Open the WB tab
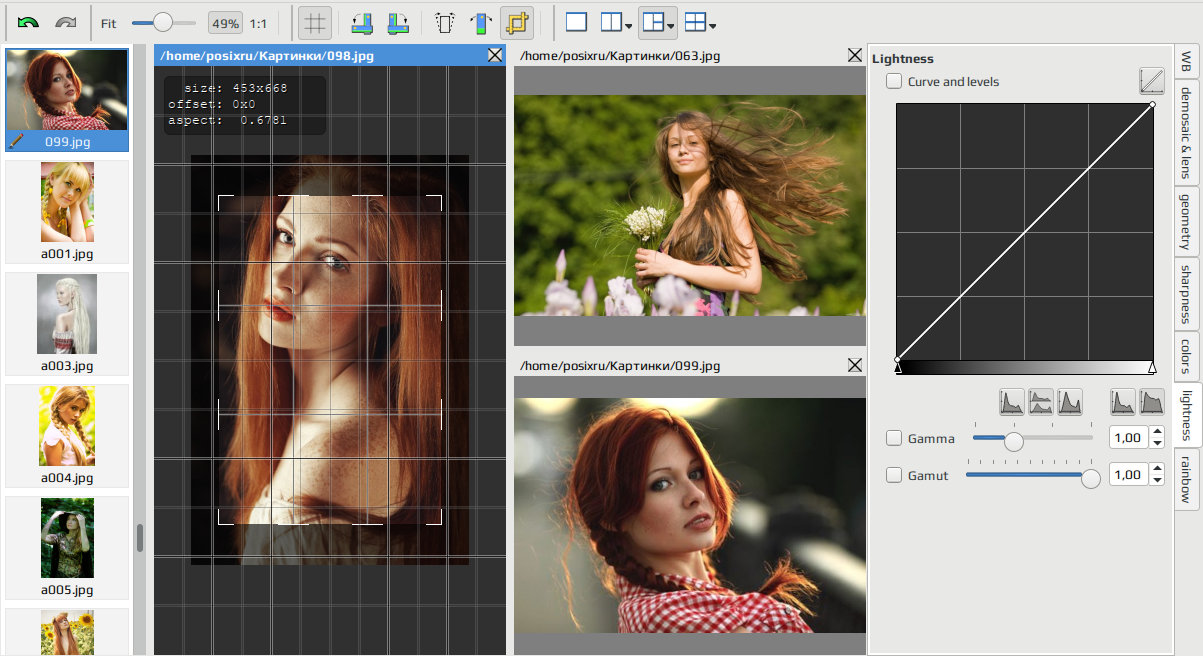The image size is (1203, 656). [1186, 62]
